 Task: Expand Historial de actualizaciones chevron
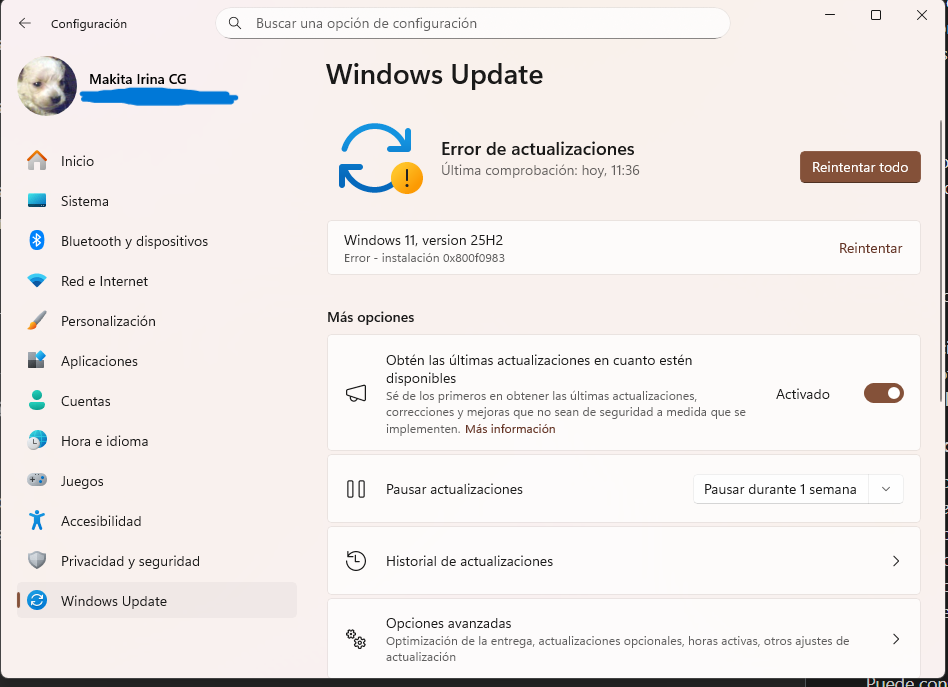[x=896, y=561]
